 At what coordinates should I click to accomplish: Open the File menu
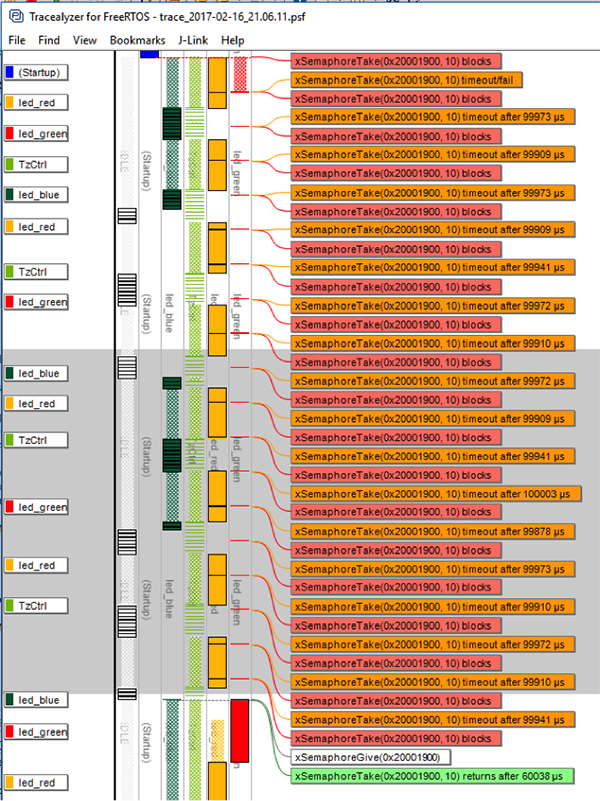17,40
